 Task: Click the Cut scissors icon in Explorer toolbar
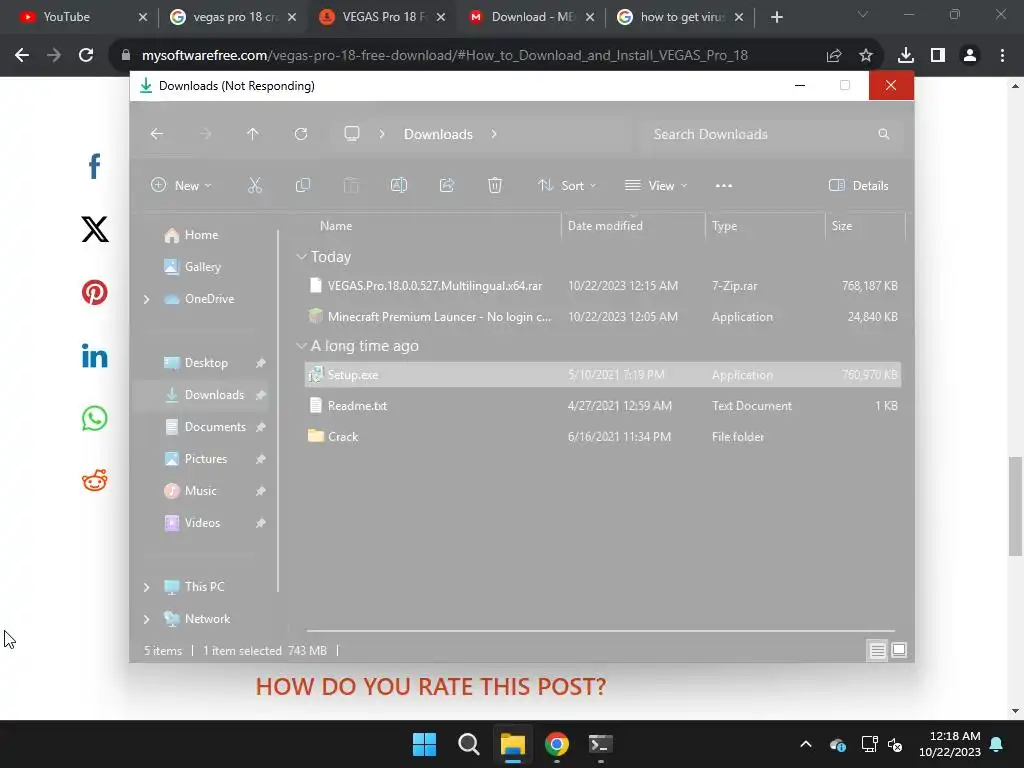point(255,185)
